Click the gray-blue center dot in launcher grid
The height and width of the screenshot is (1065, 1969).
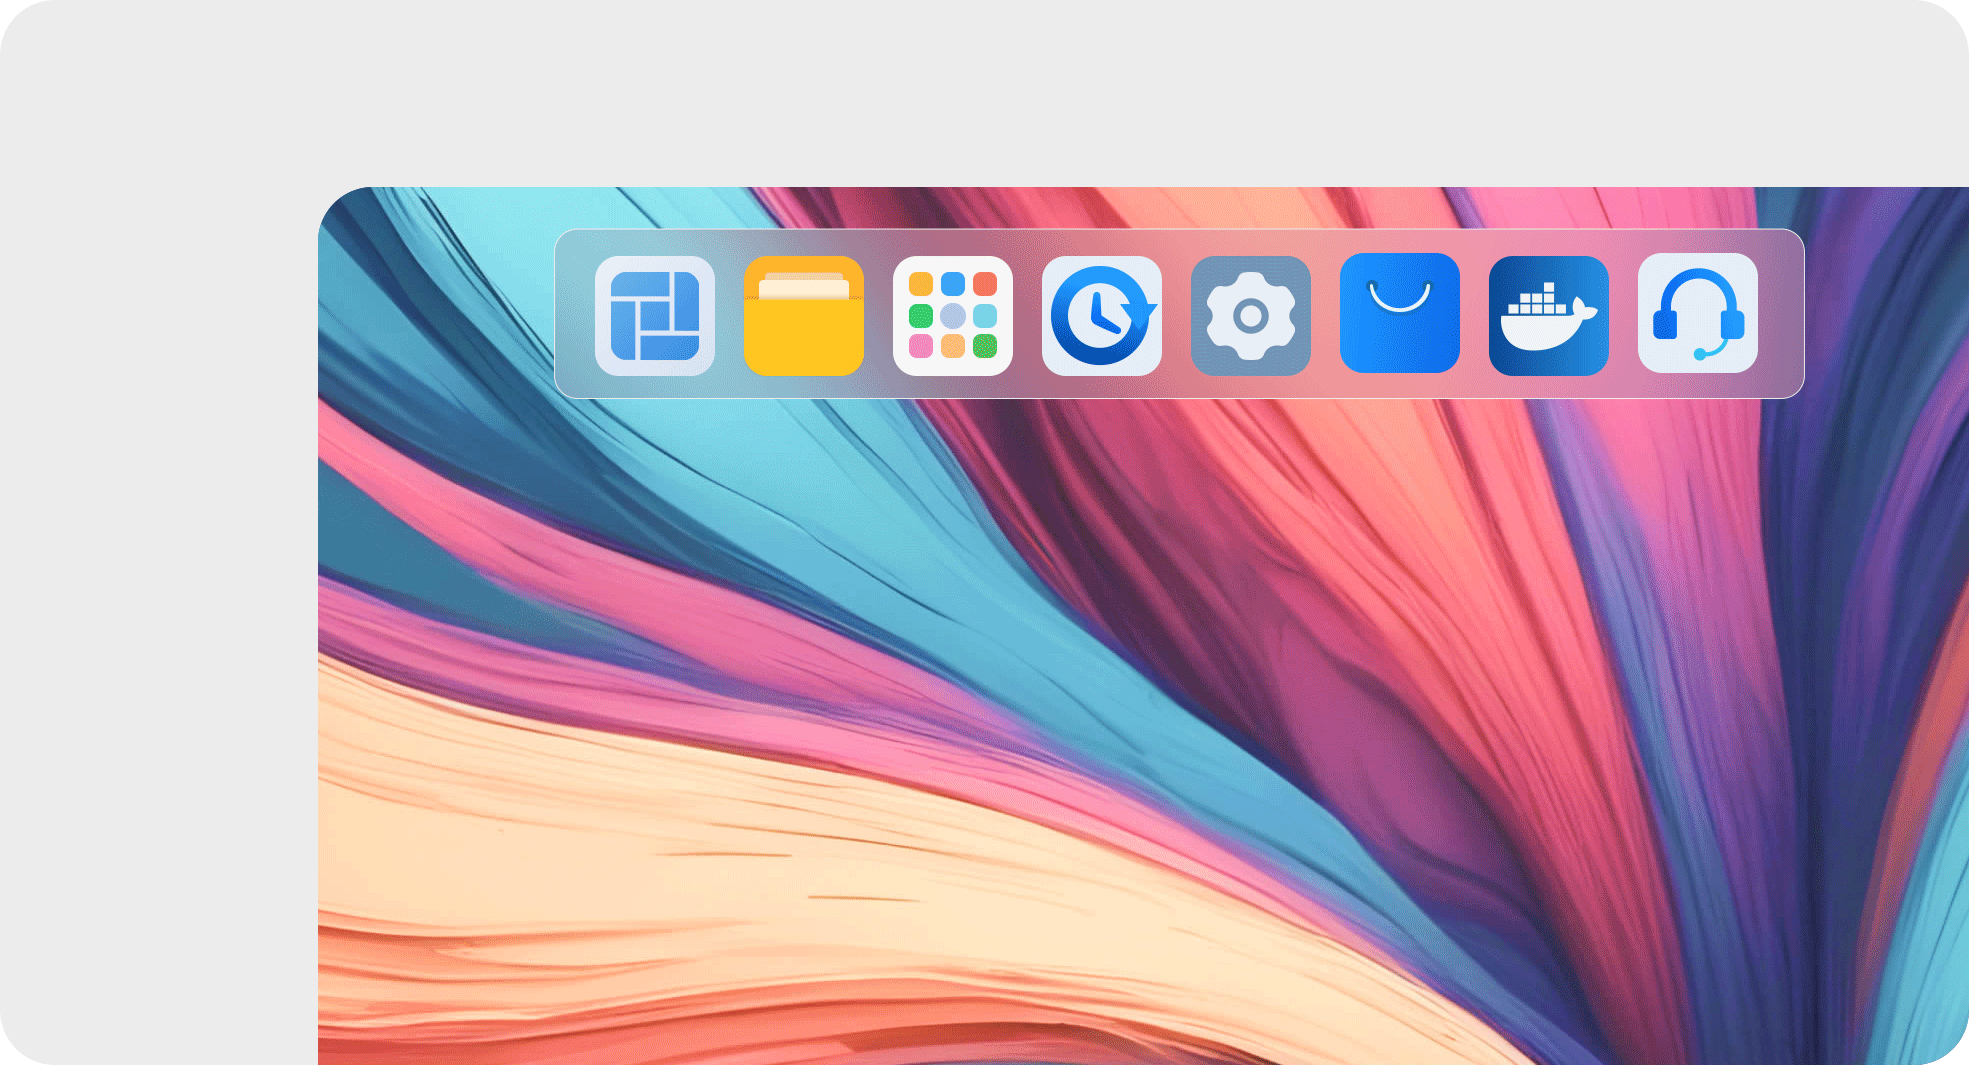coord(953,316)
